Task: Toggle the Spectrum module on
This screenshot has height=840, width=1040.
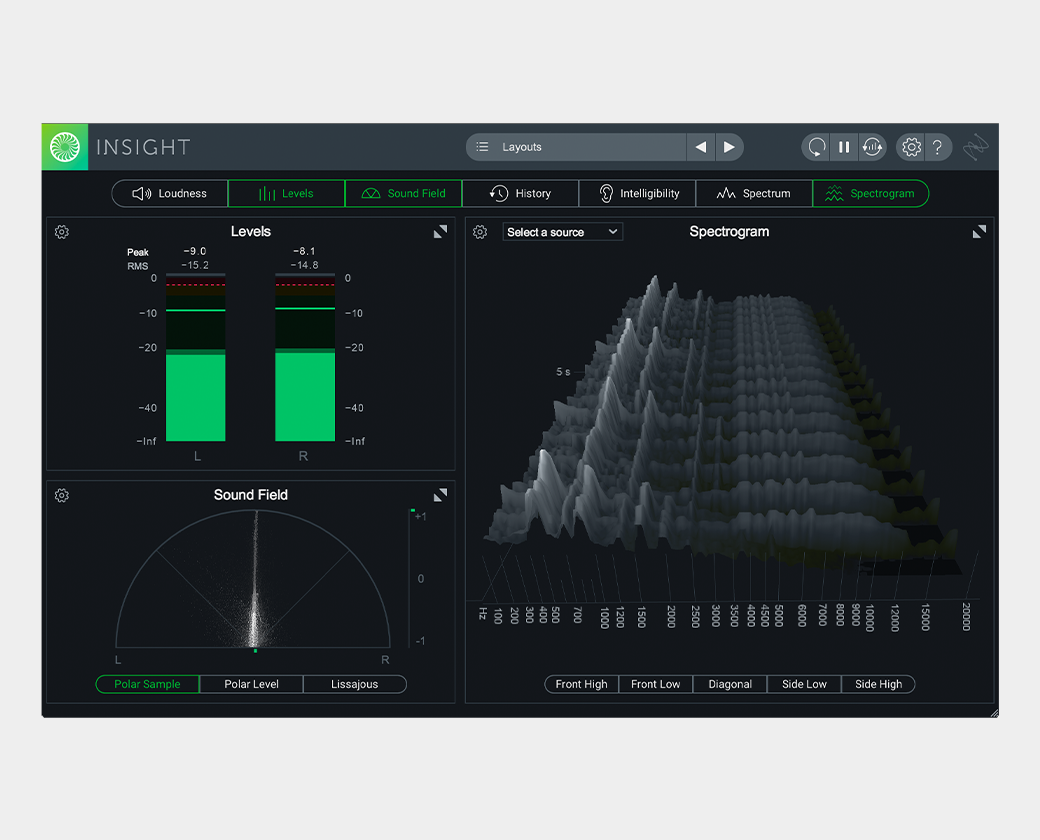Action: pyautogui.click(x=754, y=193)
